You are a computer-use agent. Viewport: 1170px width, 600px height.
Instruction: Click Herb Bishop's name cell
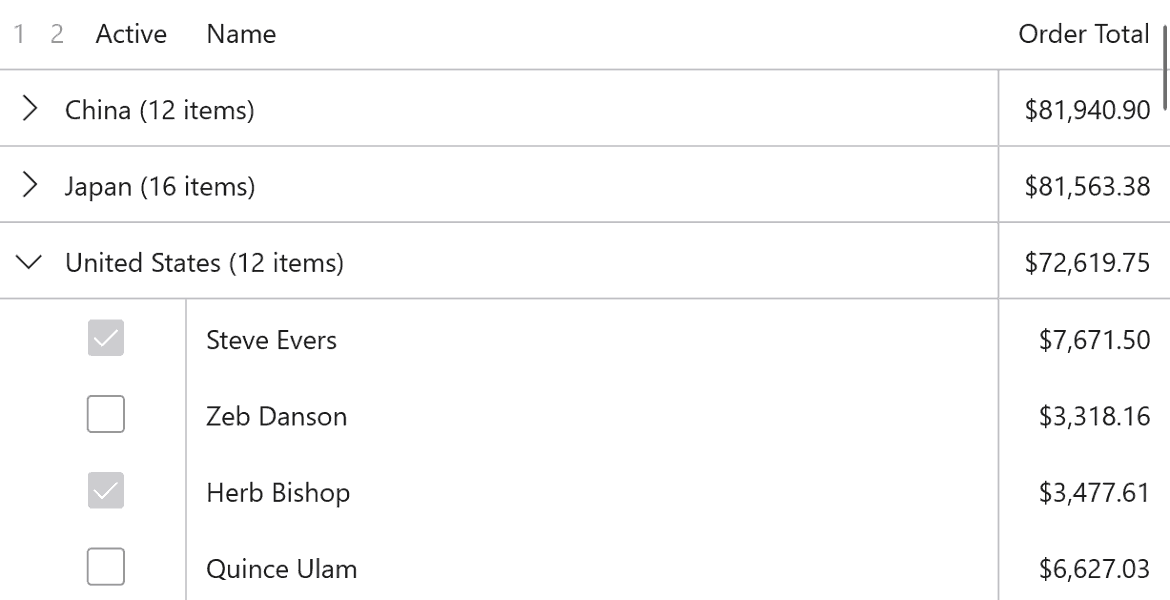coord(278,492)
